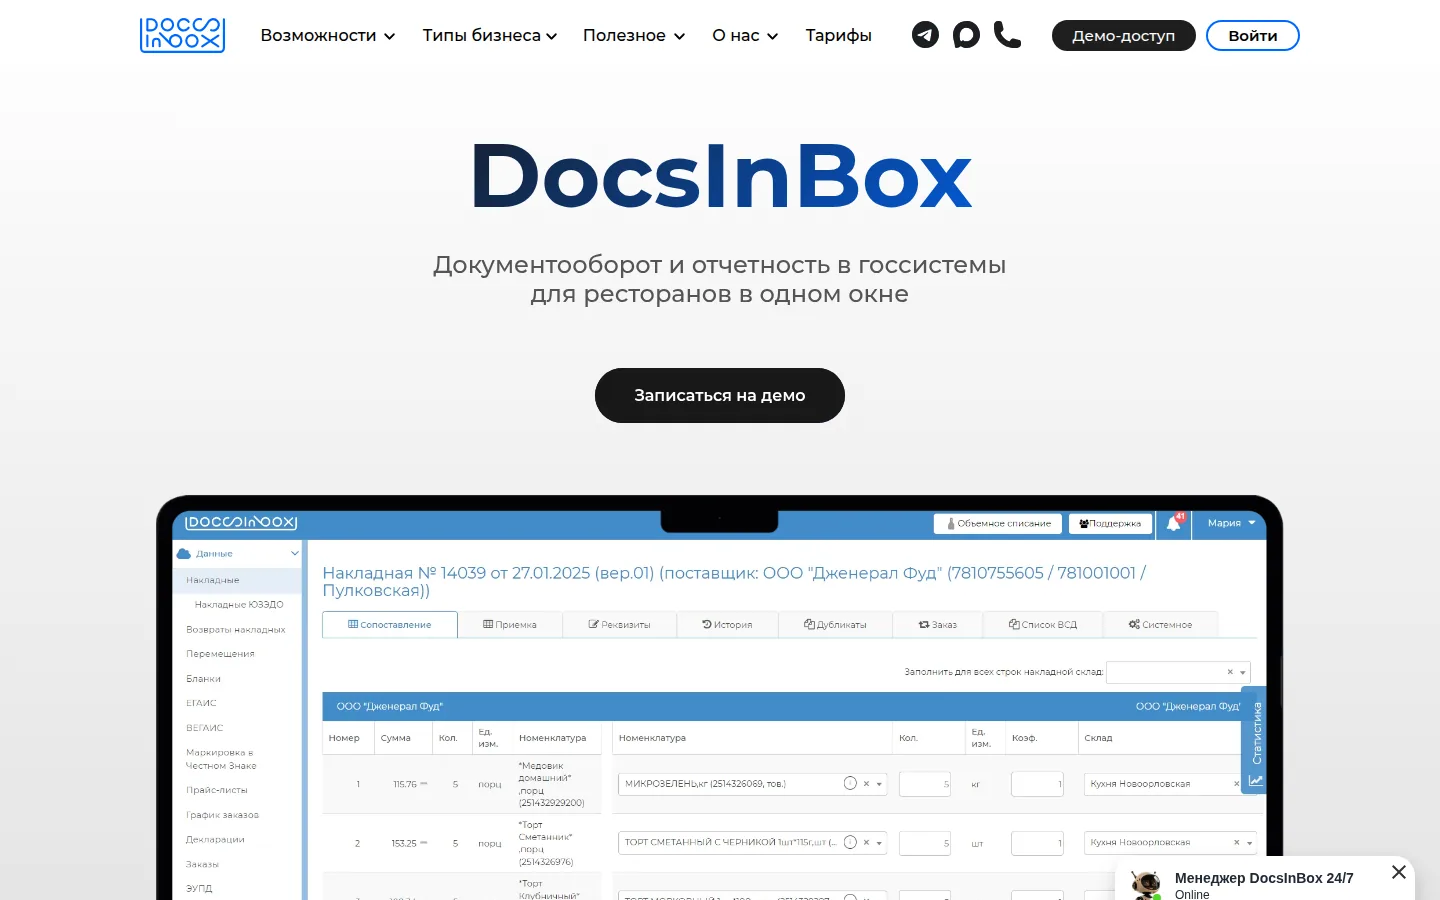This screenshot has width=1440, height=900.
Task: Click the chat manager robot avatar
Action: [x=1146, y=884]
